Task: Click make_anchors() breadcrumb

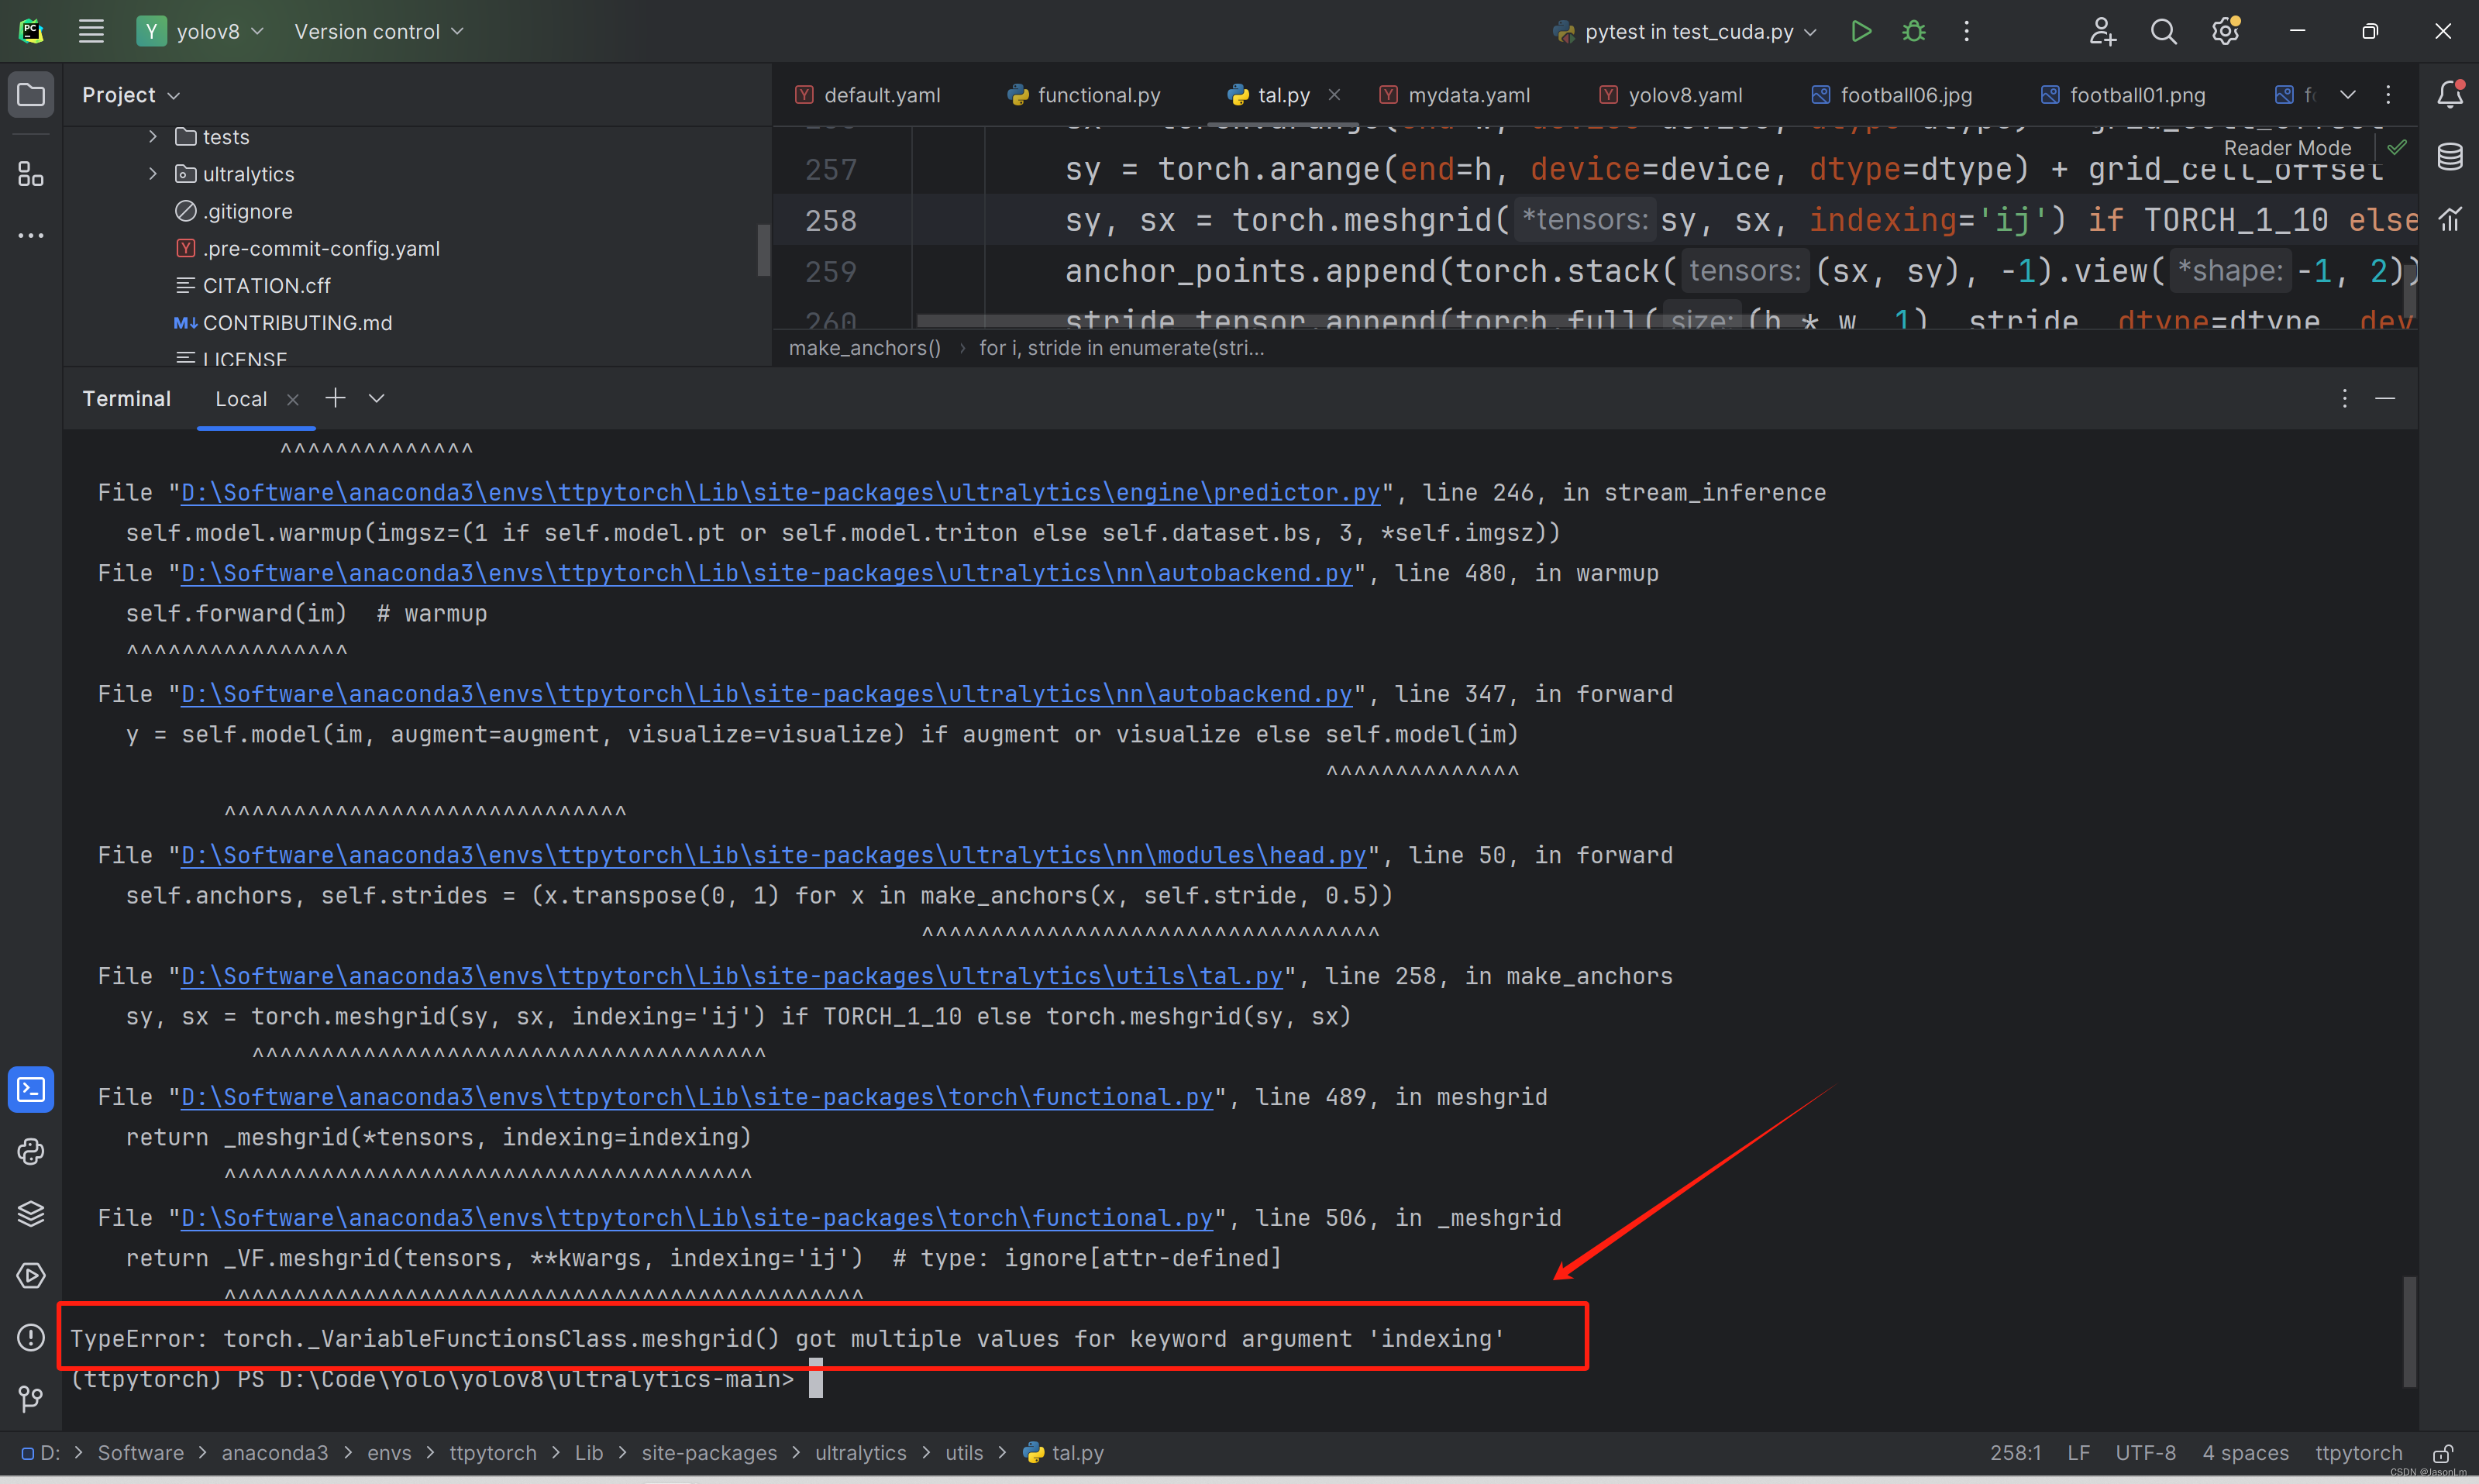Action: [x=864, y=348]
